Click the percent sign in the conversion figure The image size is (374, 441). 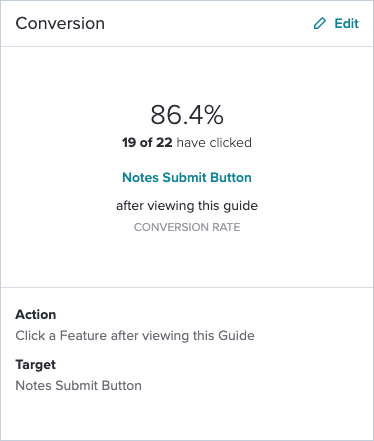click(x=213, y=115)
